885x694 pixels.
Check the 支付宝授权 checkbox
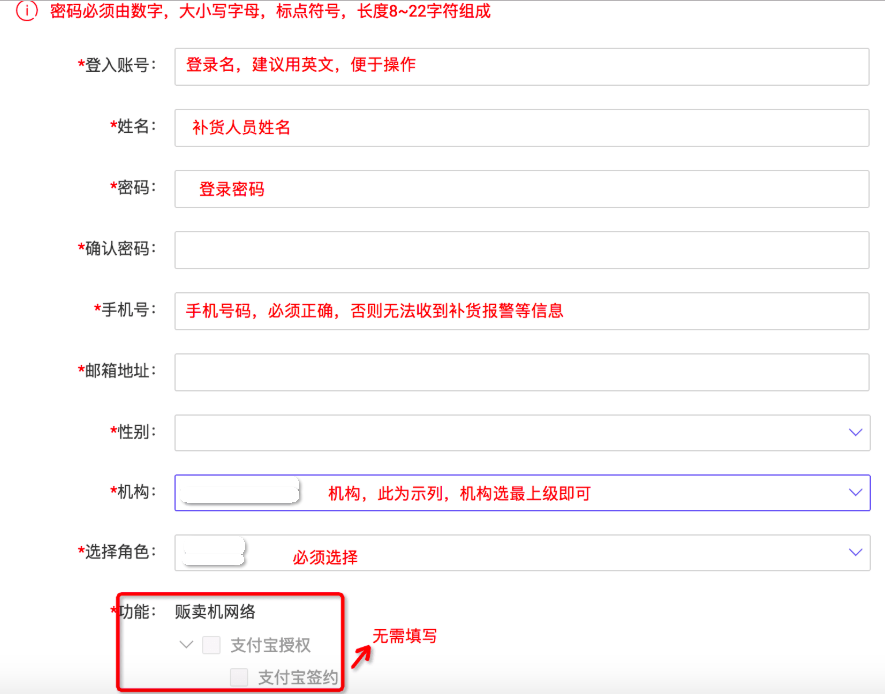click(x=211, y=645)
